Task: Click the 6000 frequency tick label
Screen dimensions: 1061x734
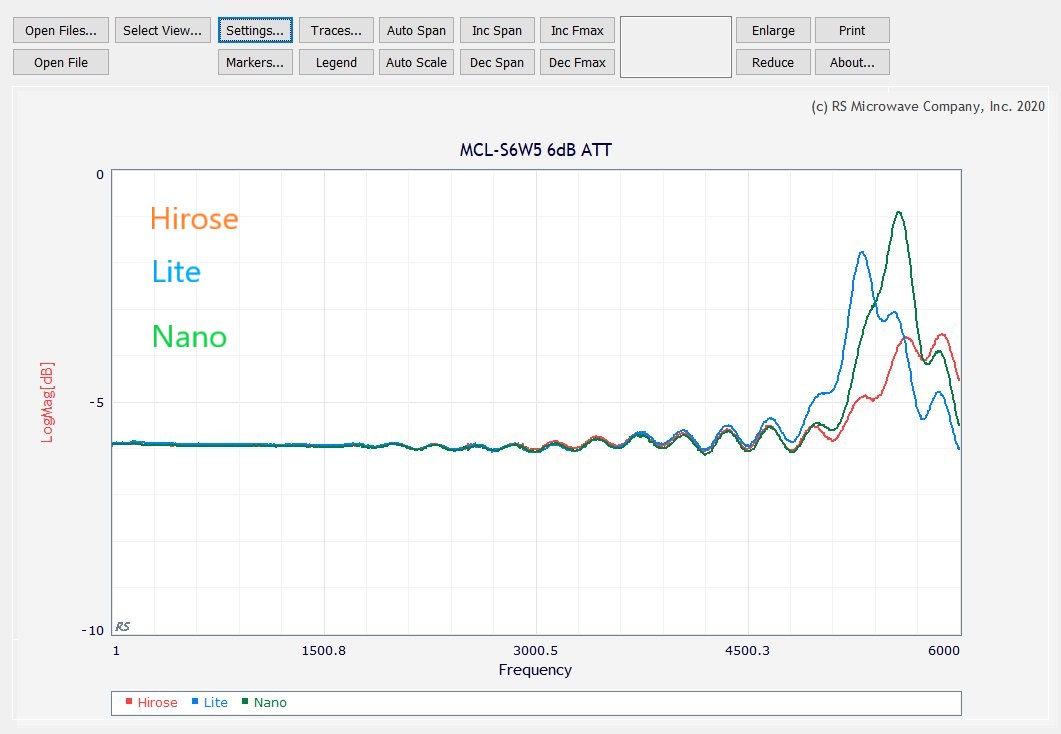Action: 943,651
